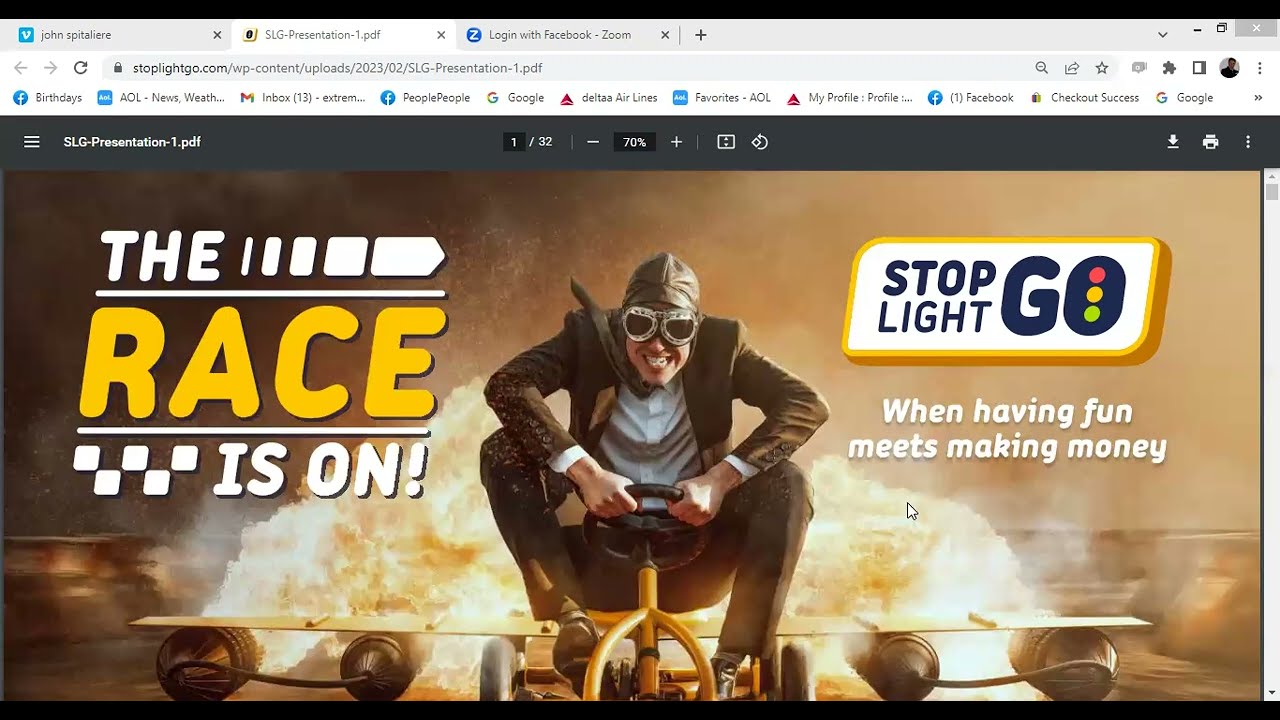The height and width of the screenshot is (720, 1280).
Task: Click the address bar URL
Action: coord(337,68)
